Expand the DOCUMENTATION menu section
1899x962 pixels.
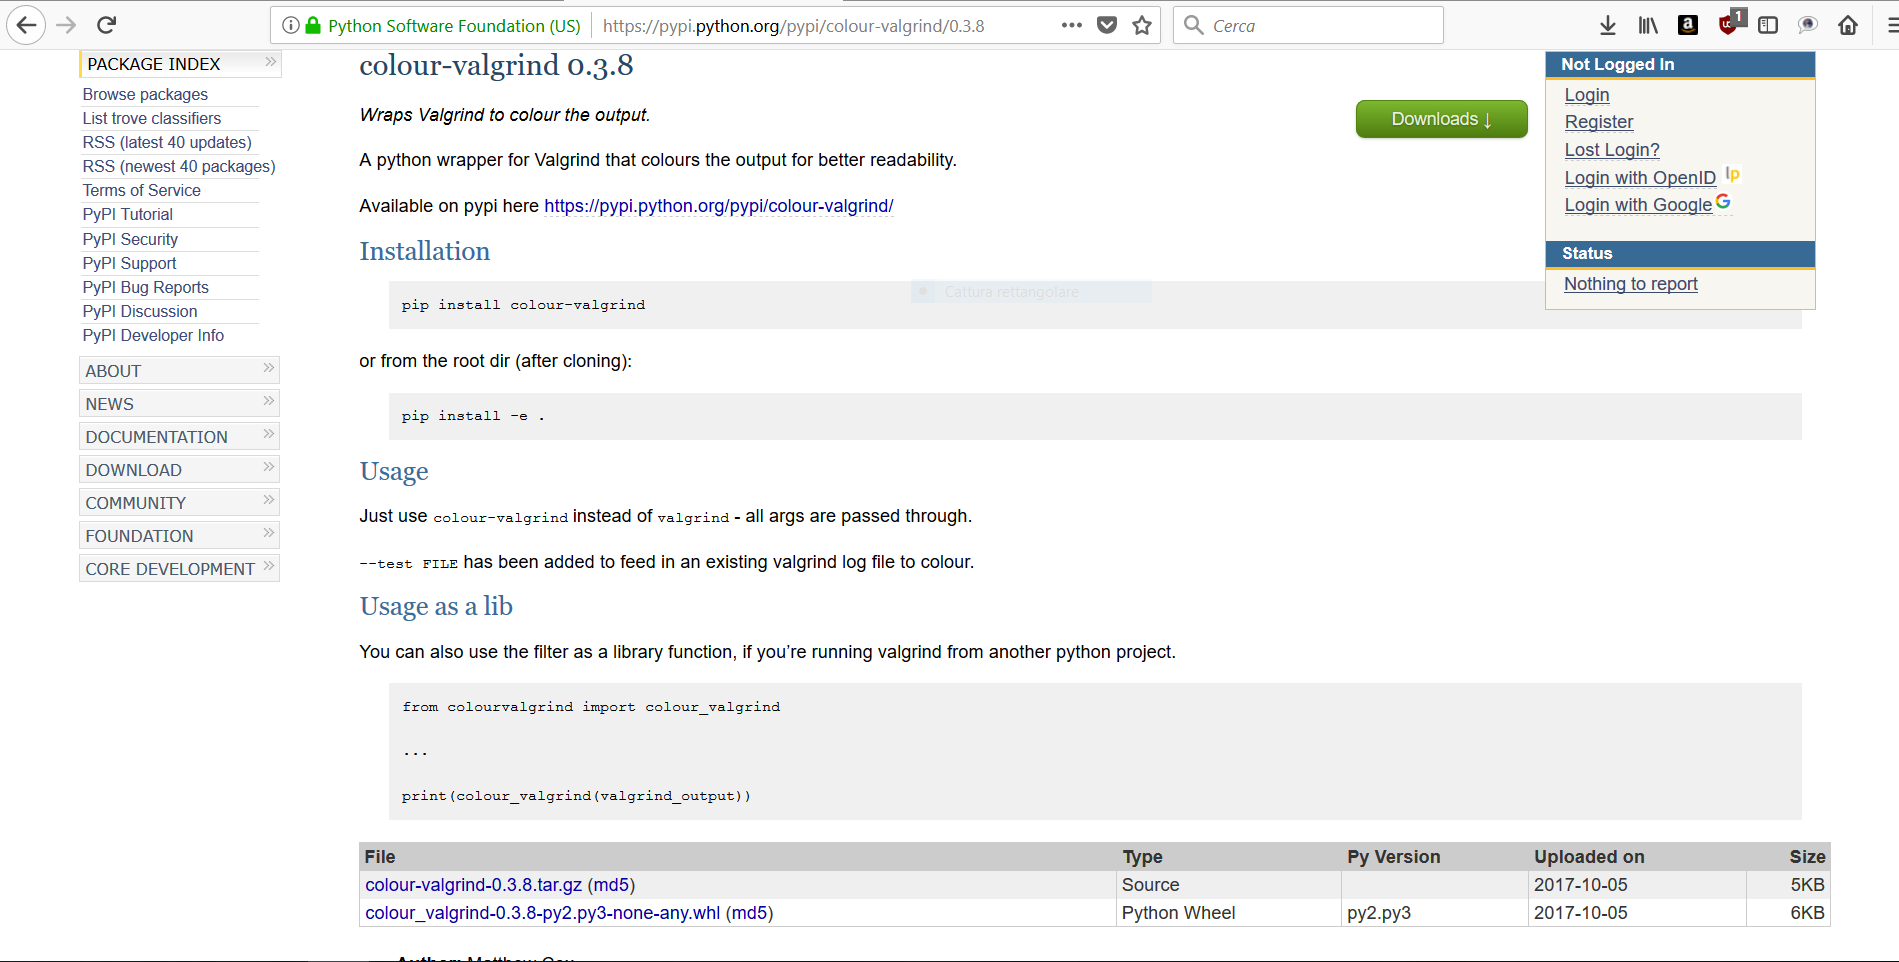click(179, 436)
